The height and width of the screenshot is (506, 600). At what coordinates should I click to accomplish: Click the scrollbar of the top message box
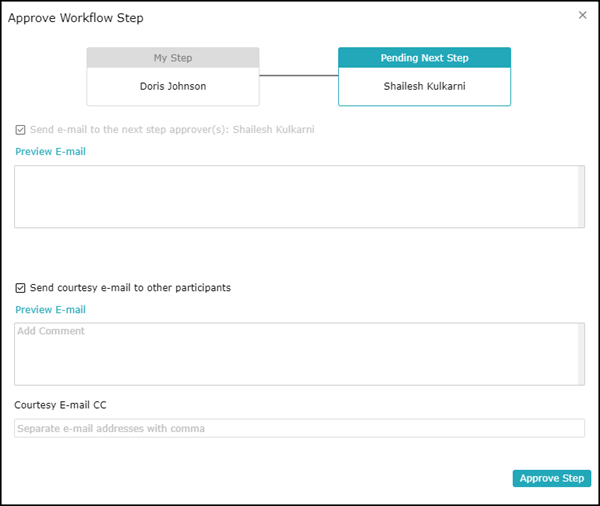pos(580,196)
